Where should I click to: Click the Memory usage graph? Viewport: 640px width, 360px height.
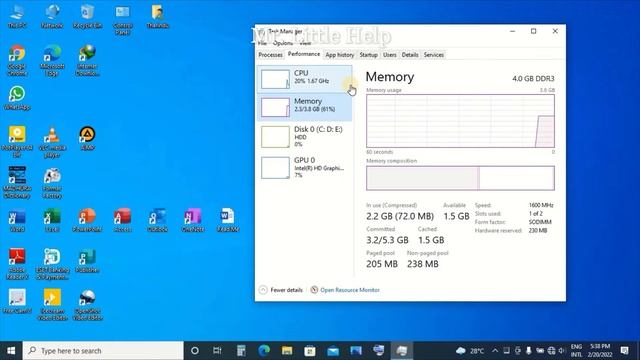click(x=460, y=121)
